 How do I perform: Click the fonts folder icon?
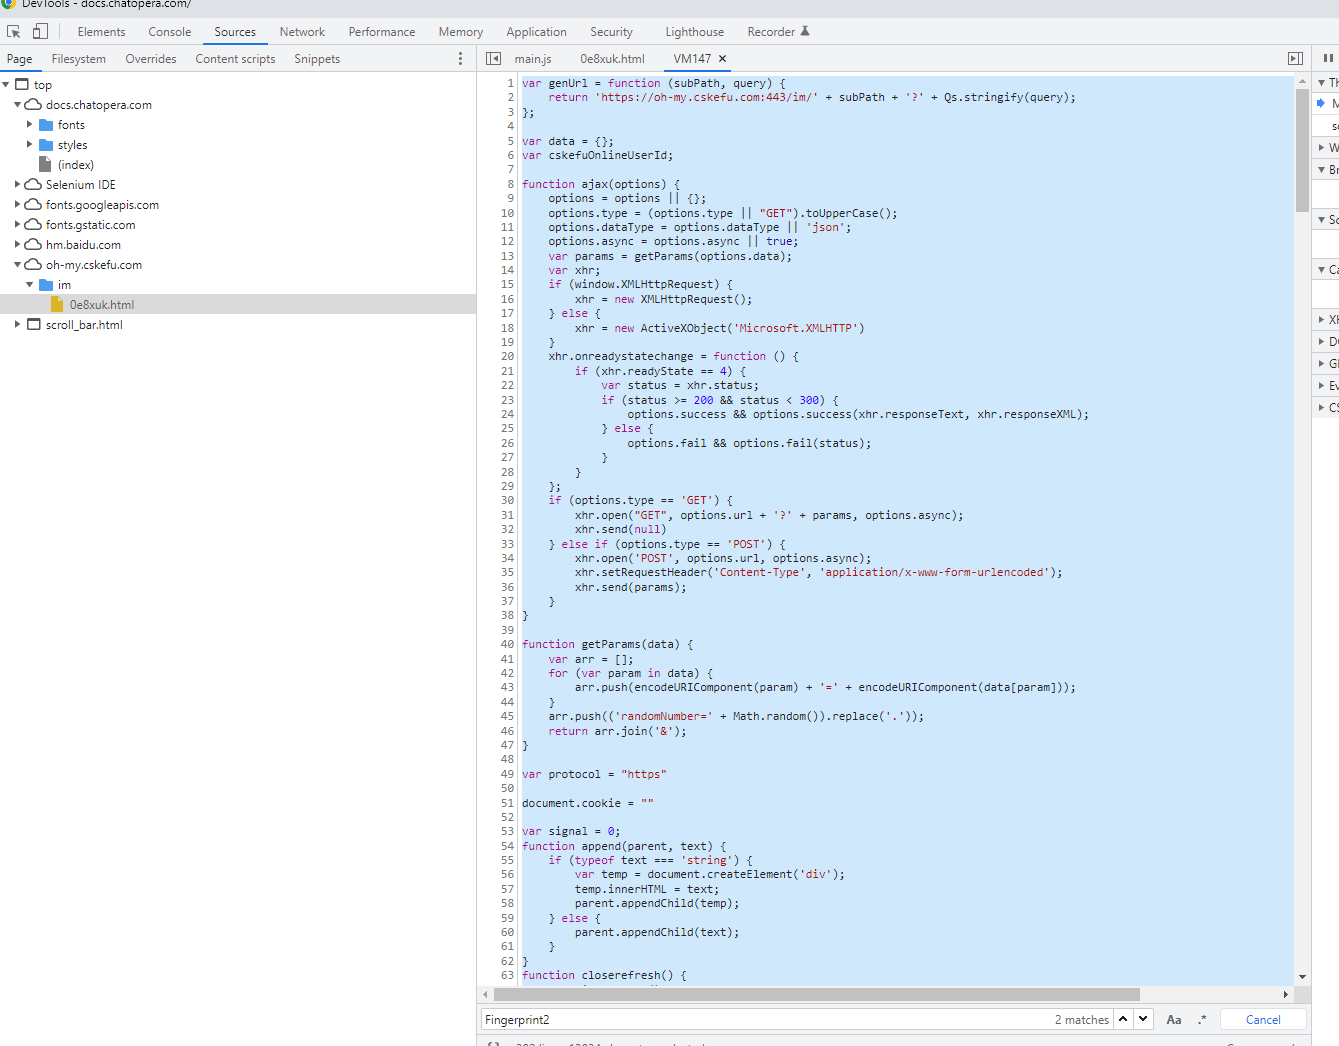tap(46, 125)
